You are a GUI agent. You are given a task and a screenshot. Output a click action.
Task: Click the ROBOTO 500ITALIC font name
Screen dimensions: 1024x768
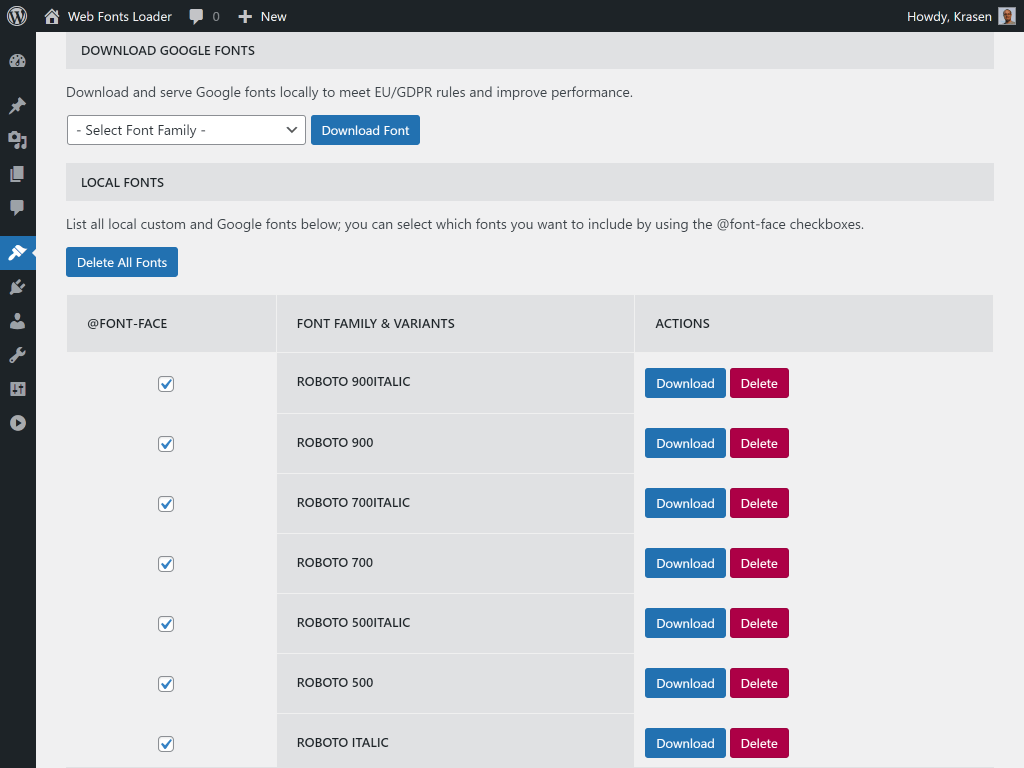pyautogui.click(x=353, y=623)
